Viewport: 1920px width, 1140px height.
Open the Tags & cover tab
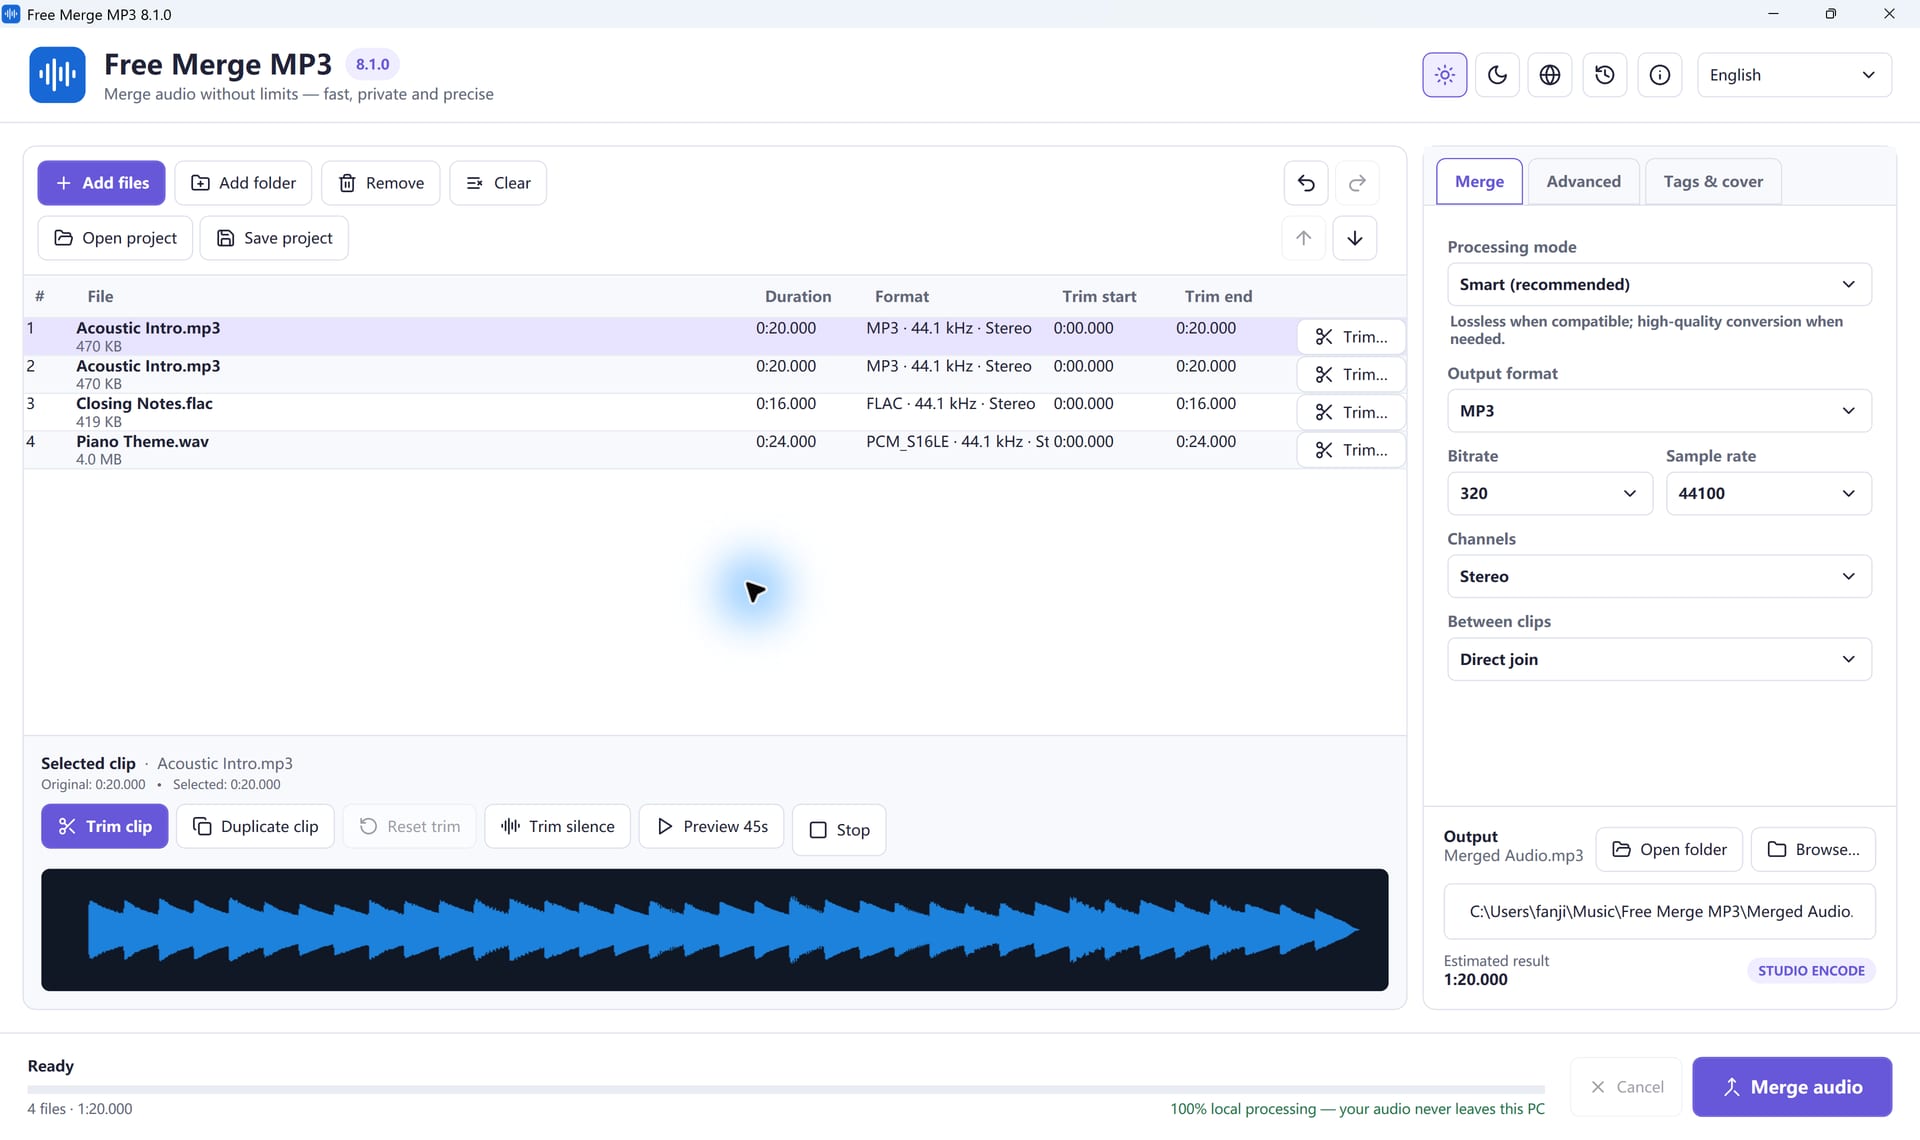(x=1713, y=182)
